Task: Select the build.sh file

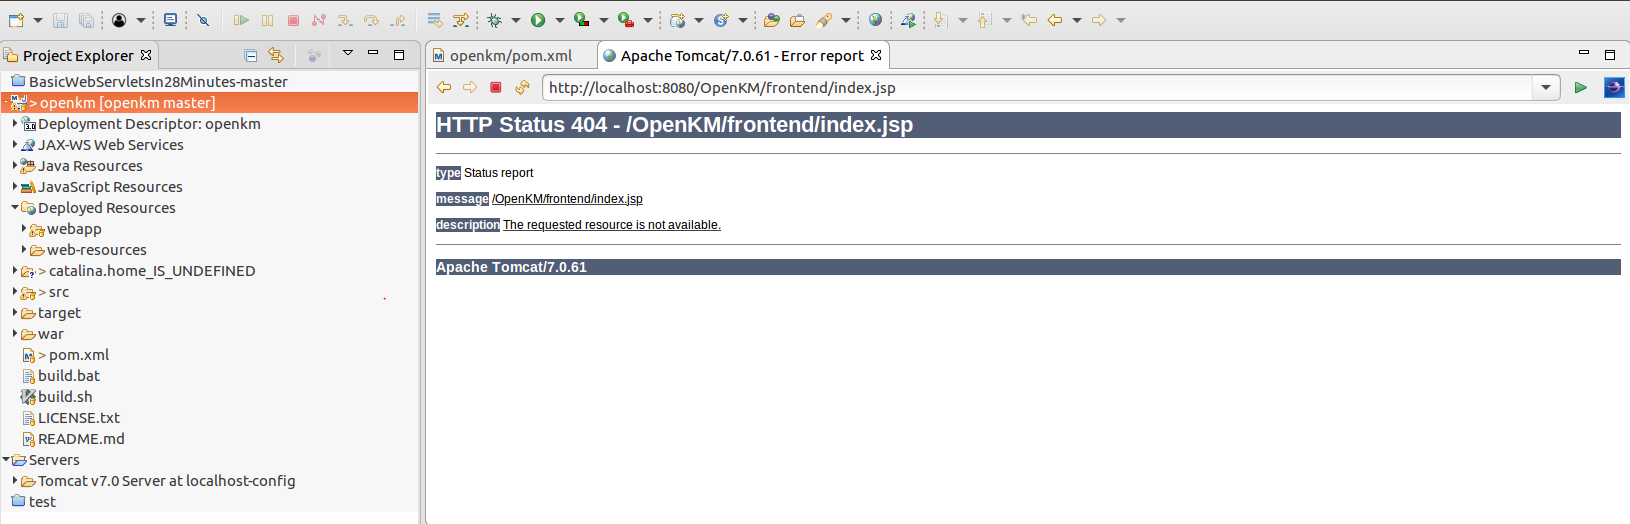Action: pyautogui.click(x=65, y=397)
